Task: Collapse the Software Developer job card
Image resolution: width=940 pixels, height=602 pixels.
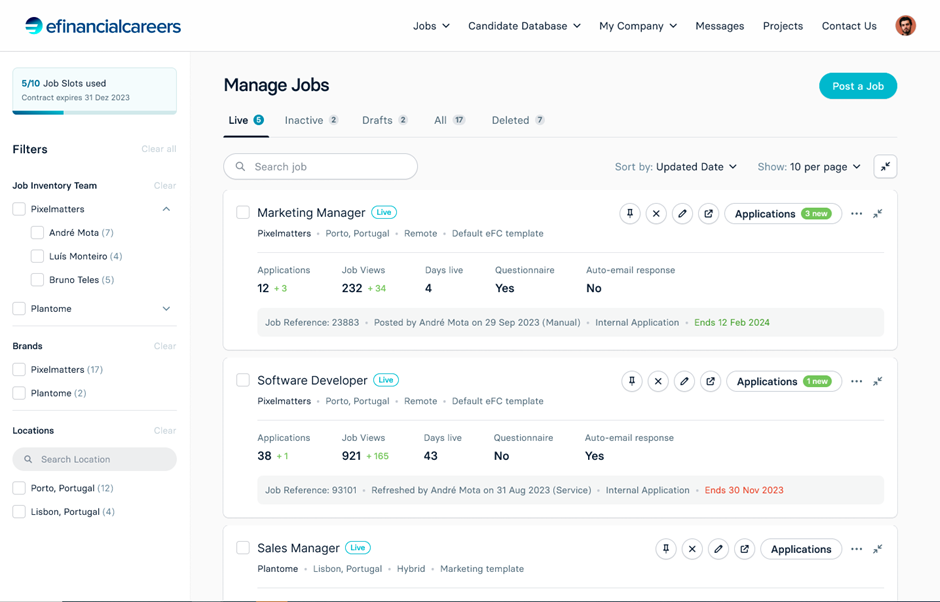Action: (878, 381)
